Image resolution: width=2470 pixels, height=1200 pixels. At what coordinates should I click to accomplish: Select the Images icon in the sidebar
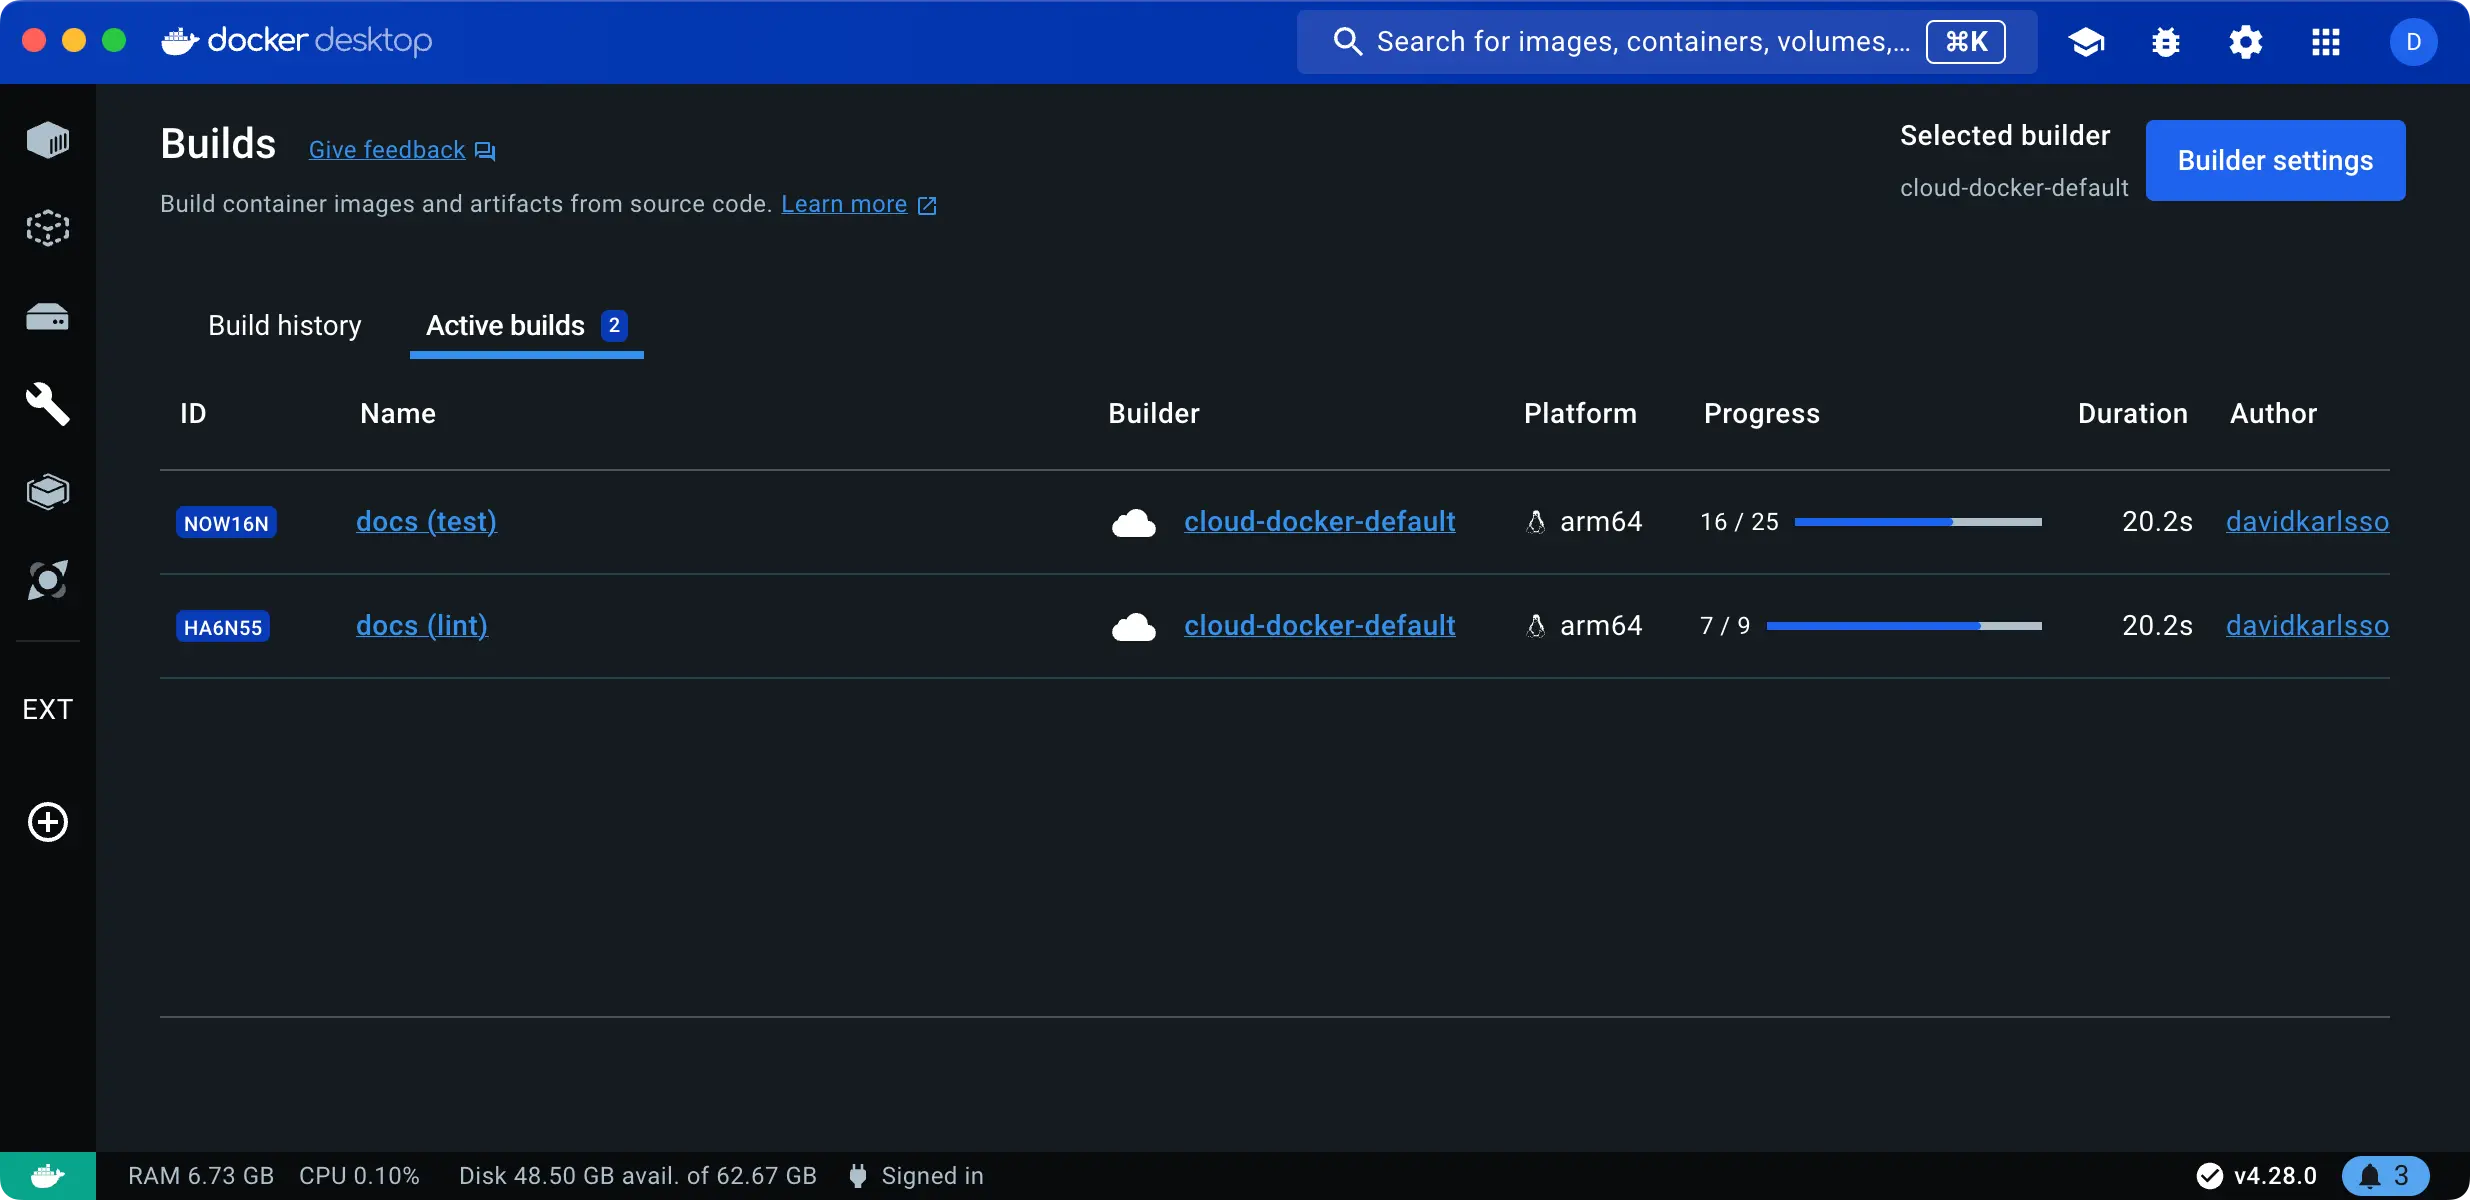[47, 227]
